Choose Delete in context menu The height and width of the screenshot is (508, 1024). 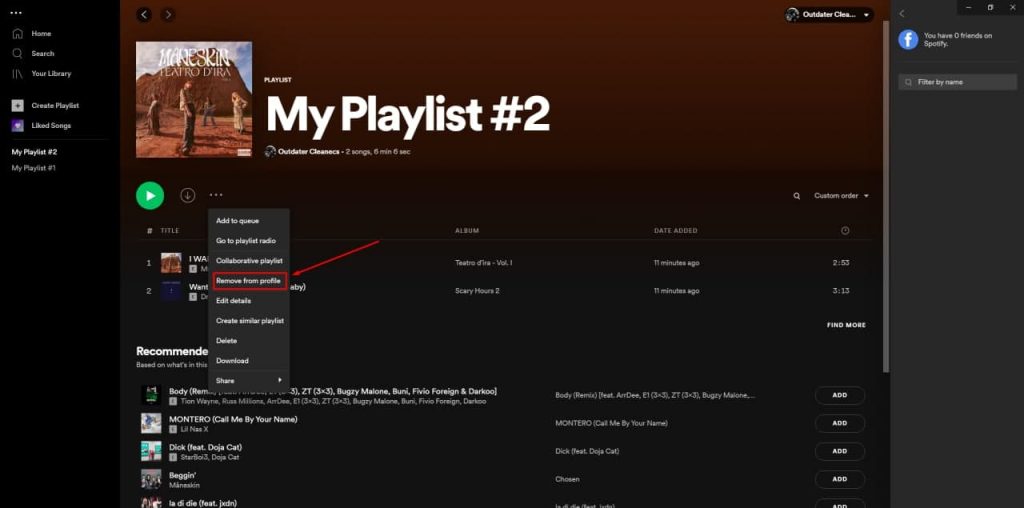click(249, 341)
